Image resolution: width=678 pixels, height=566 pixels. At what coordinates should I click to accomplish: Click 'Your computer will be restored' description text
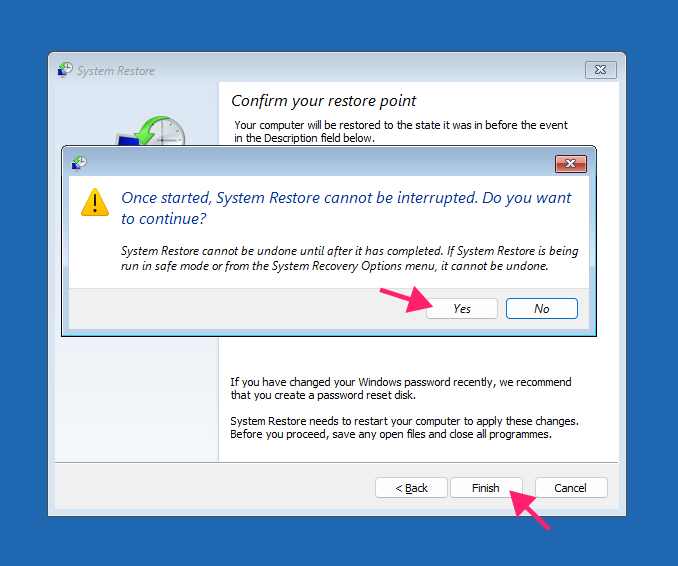pyautogui.click(x=401, y=131)
